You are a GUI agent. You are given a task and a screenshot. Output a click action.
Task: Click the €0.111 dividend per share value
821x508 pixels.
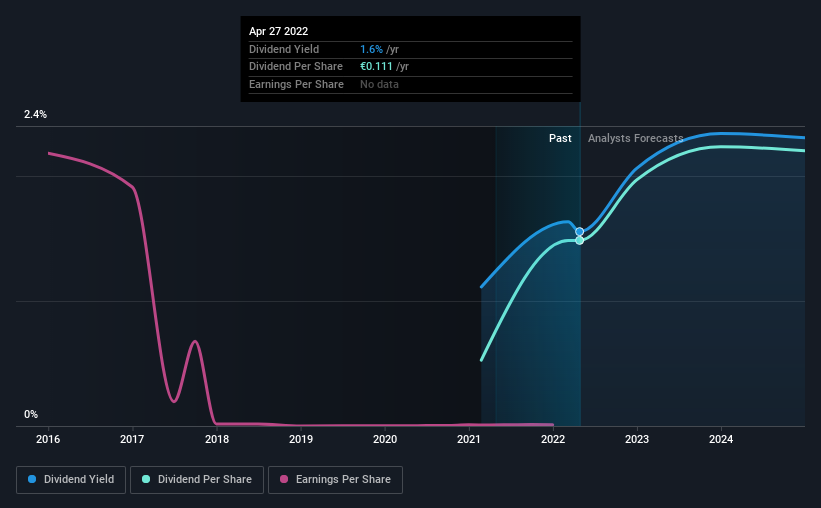(x=376, y=67)
